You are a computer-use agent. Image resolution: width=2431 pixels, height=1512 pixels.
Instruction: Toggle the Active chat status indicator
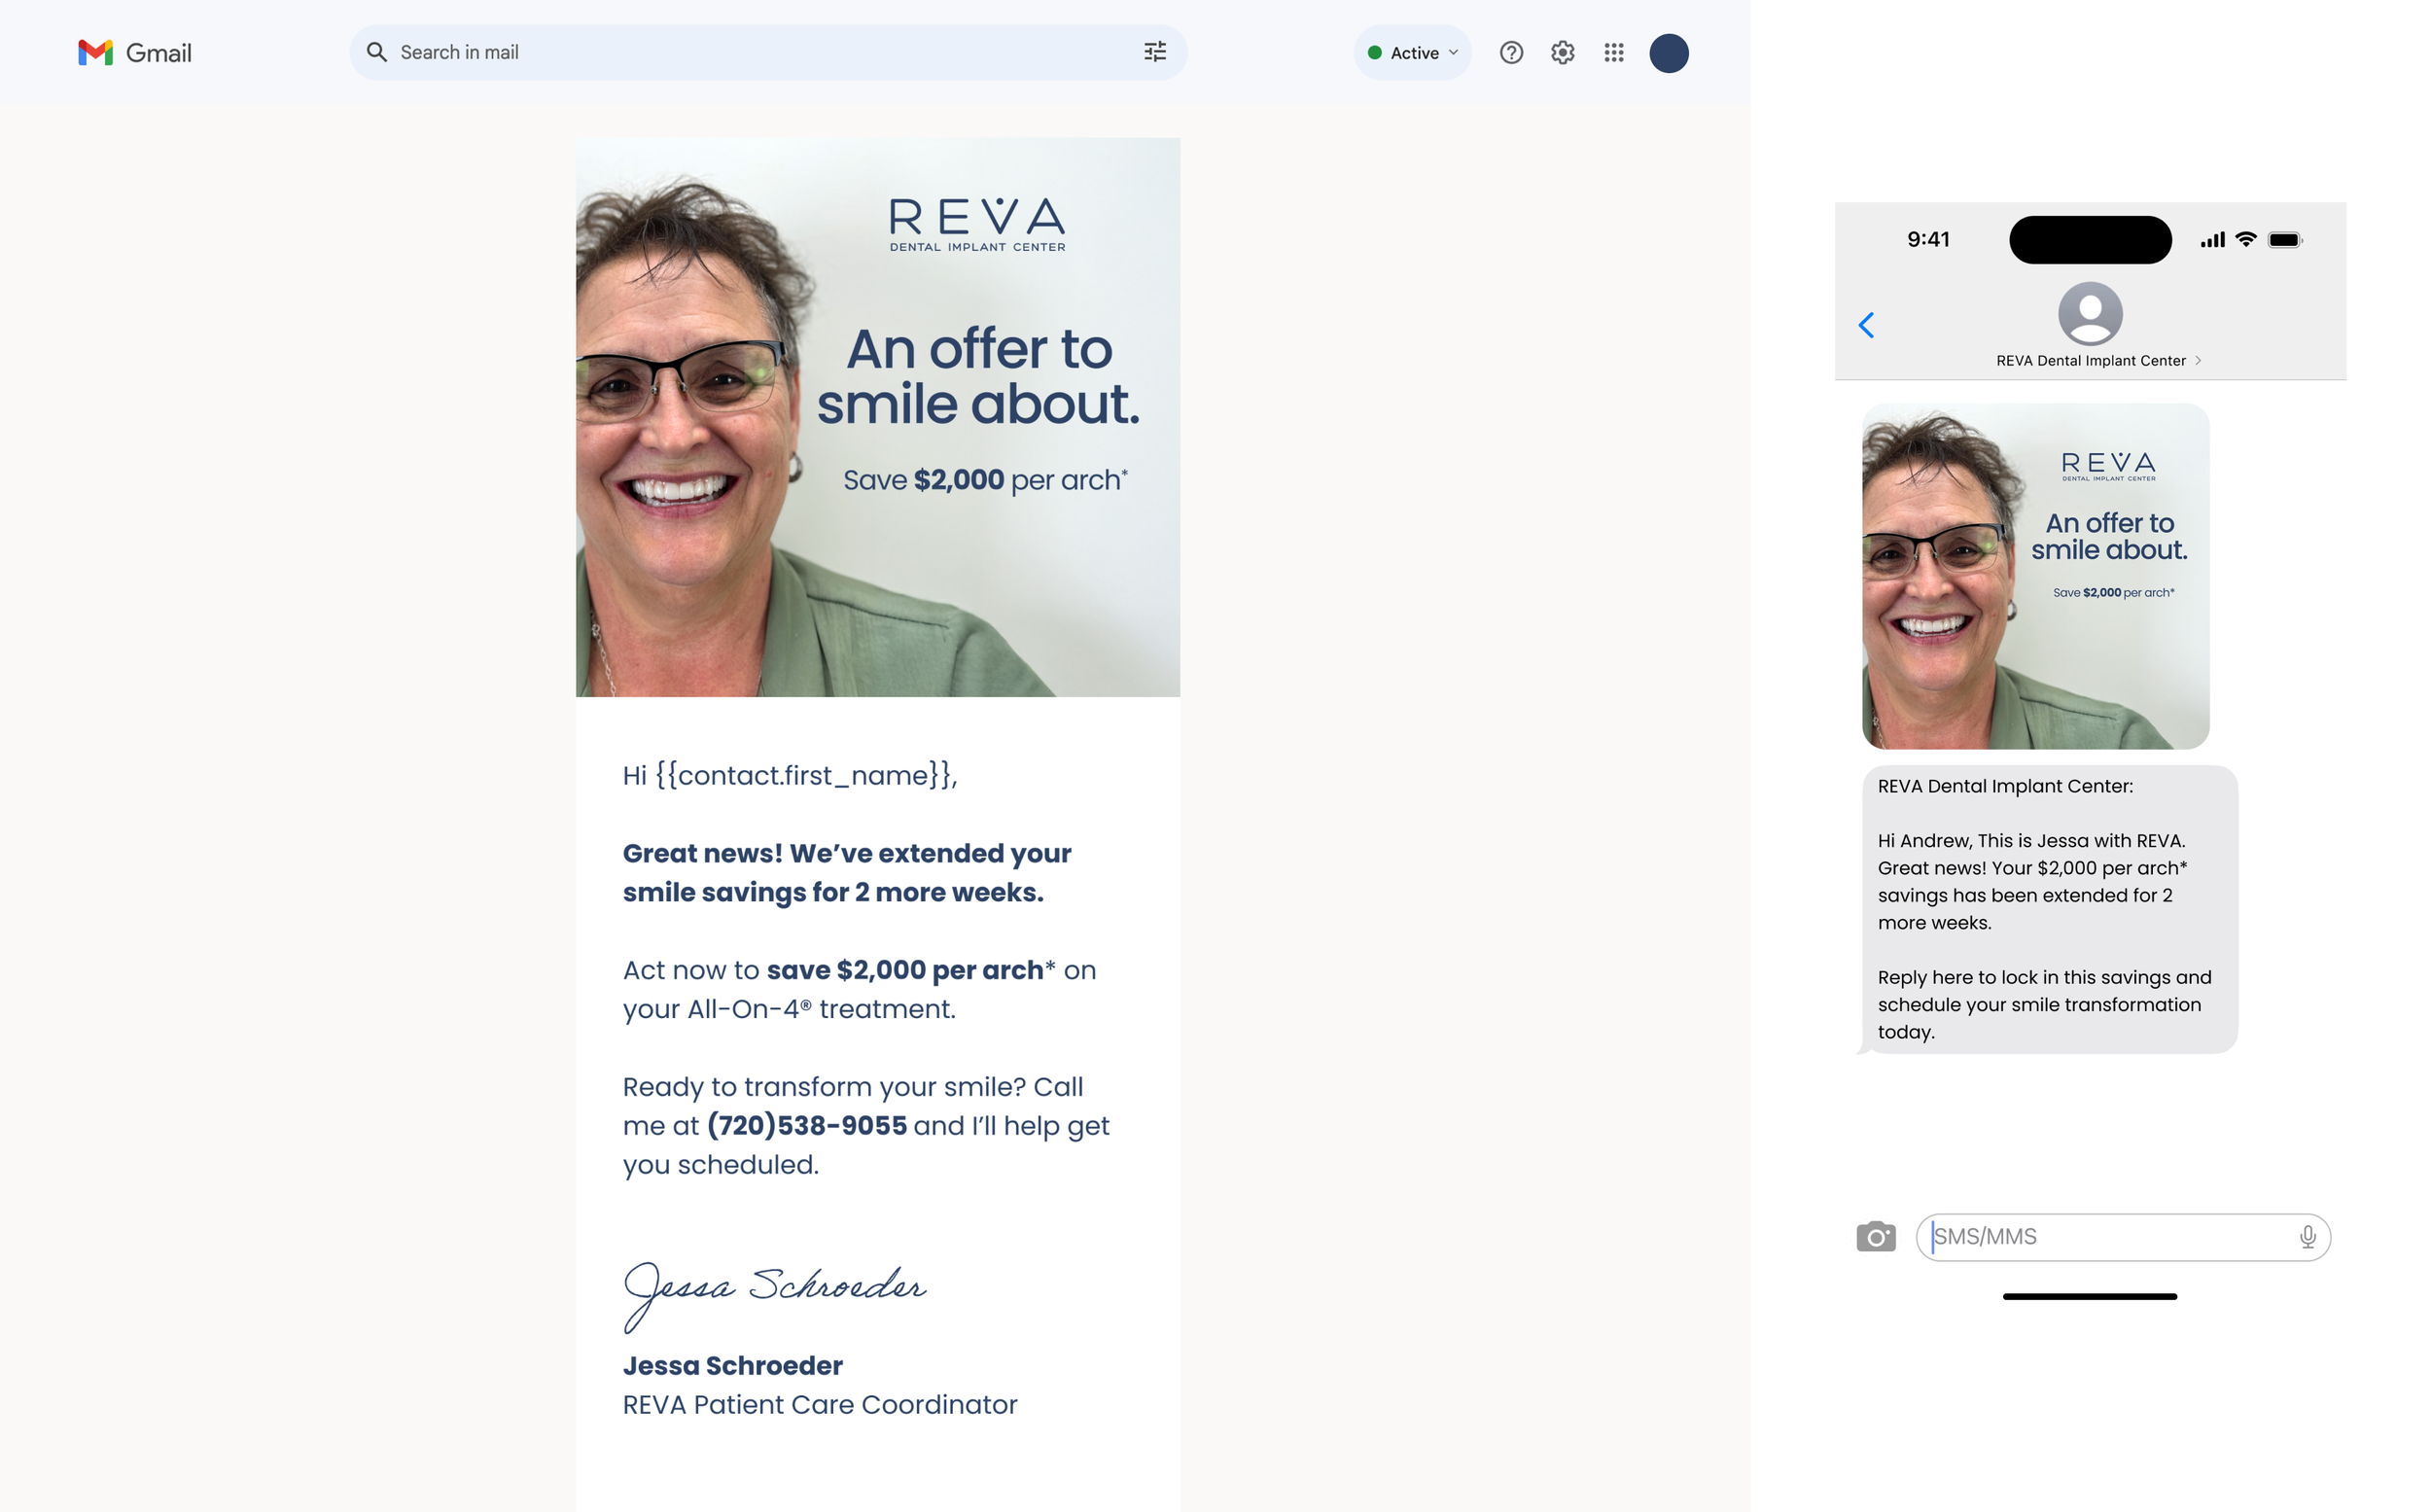[x=1411, y=52]
